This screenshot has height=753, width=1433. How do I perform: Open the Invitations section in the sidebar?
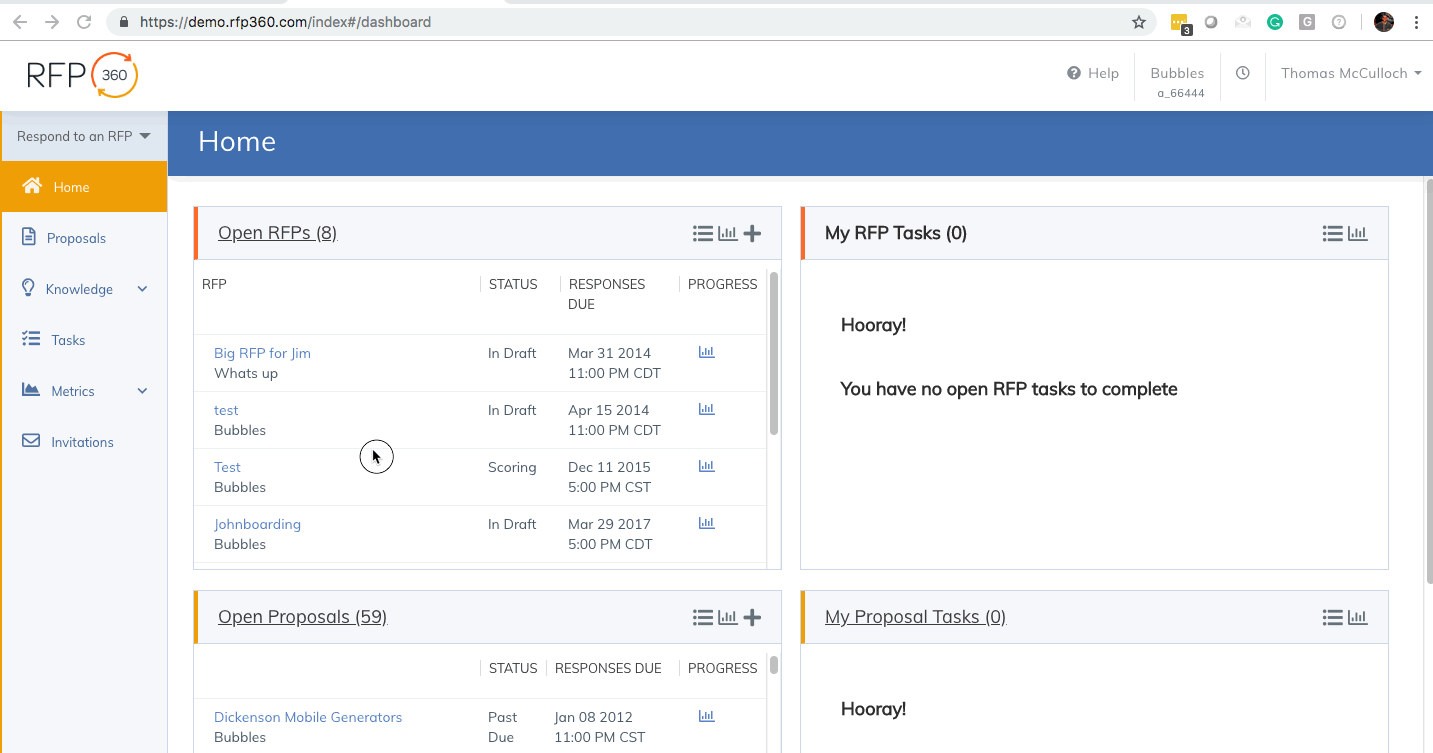[x=81, y=441]
